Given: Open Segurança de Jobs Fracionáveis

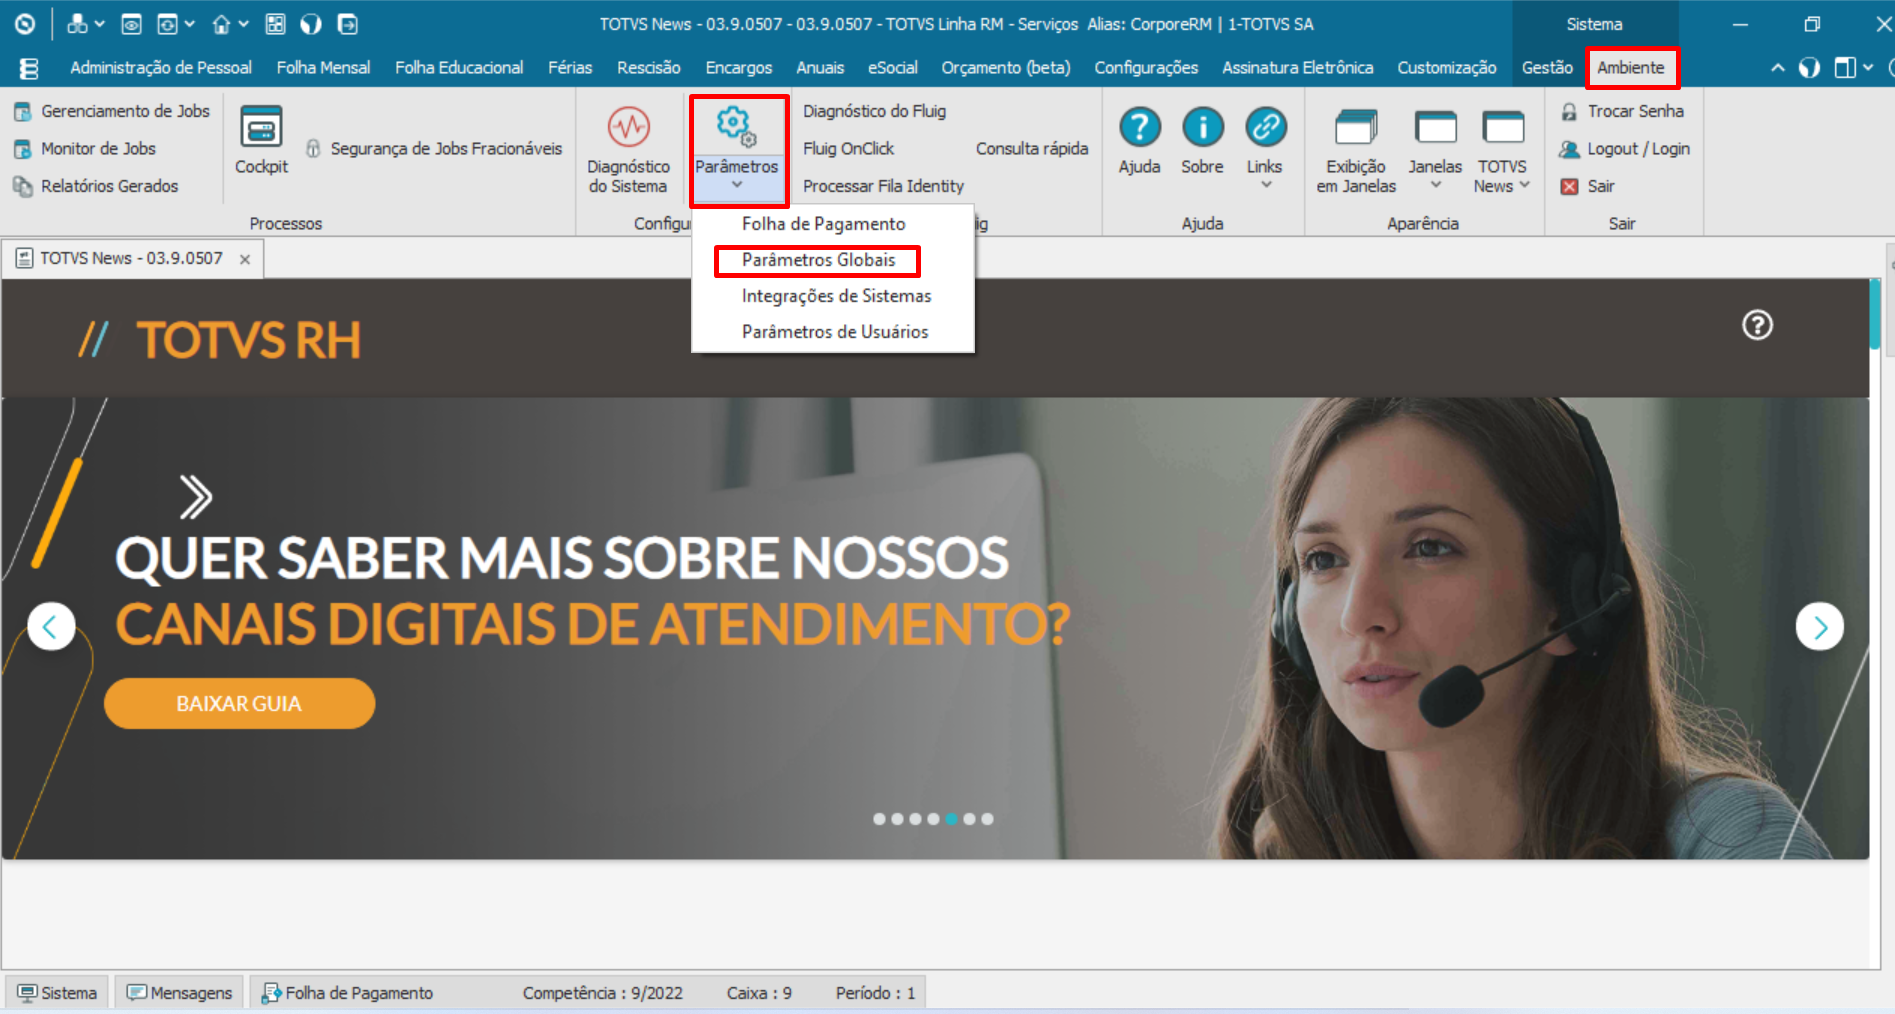Looking at the screenshot, I should point(434,149).
